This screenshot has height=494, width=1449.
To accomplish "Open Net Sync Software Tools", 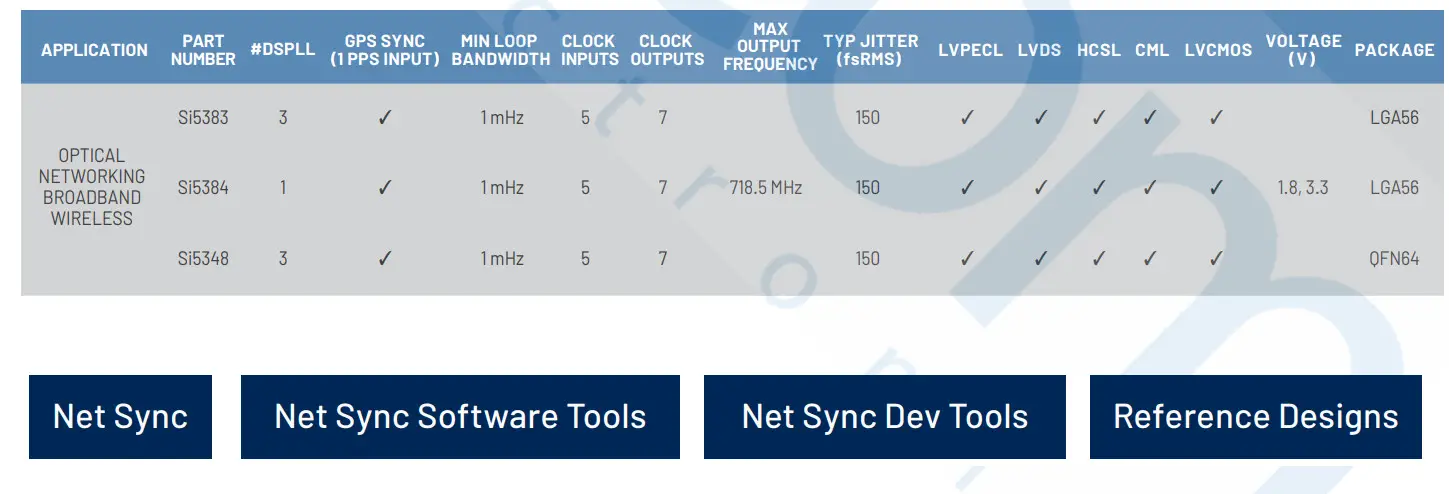I will (x=460, y=417).
